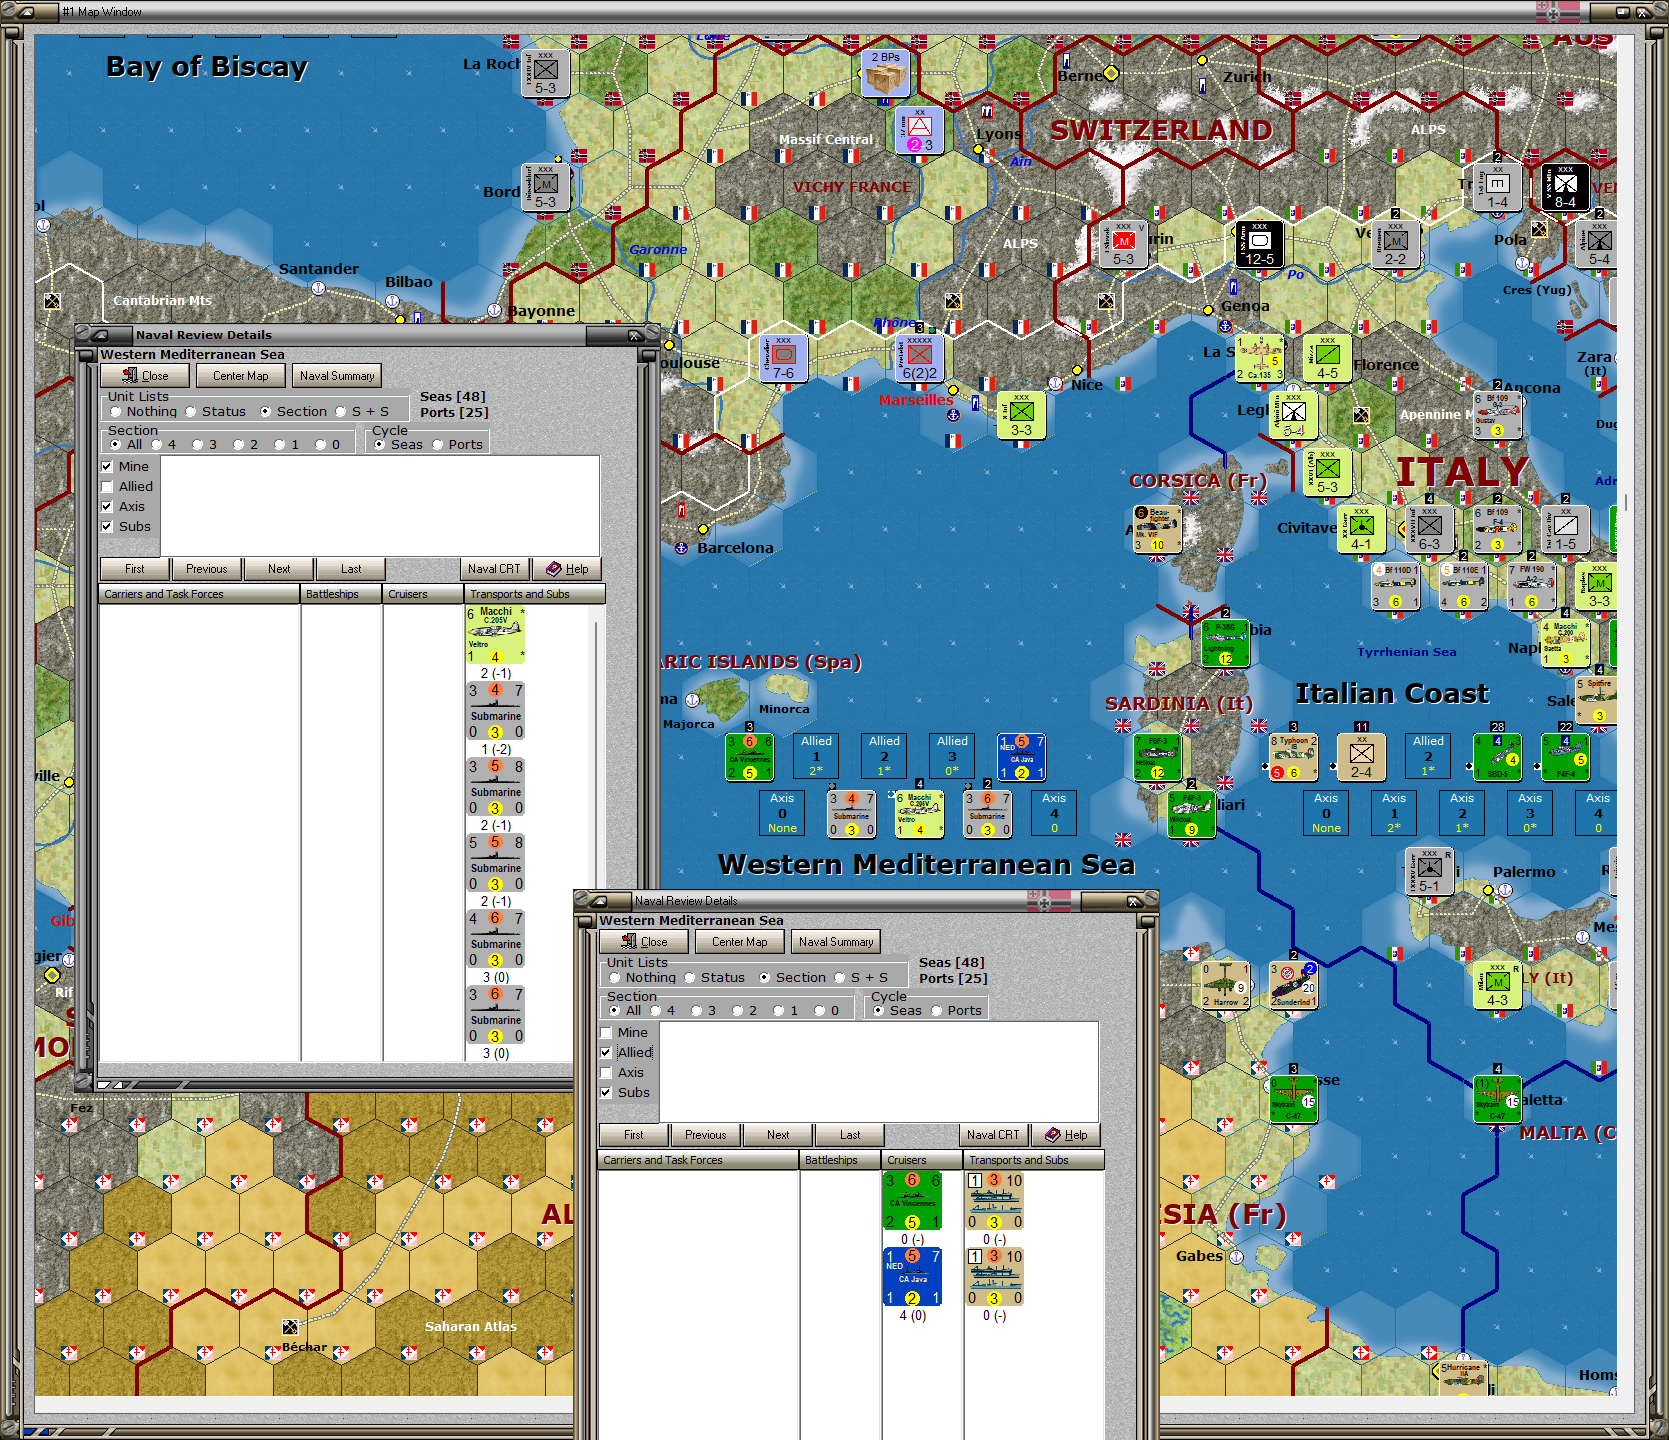Screen dimensions: 1669x1440
Task: Select the 5-3 infantry counter beside La Rochelle
Action: coord(545,73)
